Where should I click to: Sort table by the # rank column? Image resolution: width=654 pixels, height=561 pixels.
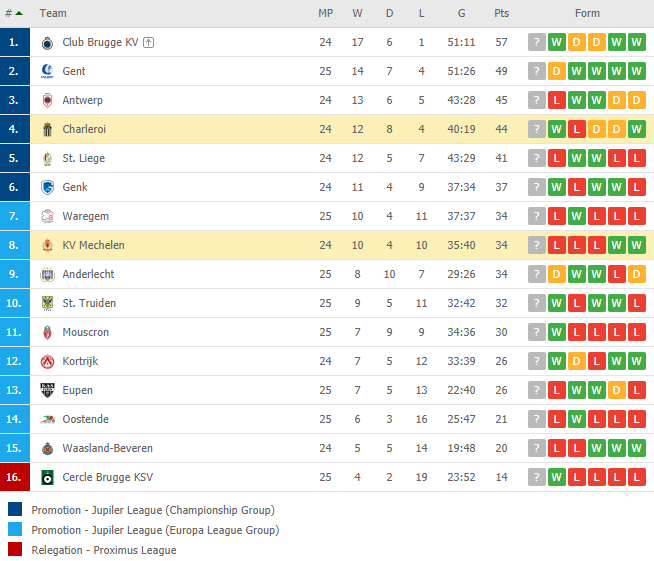click(x=13, y=13)
